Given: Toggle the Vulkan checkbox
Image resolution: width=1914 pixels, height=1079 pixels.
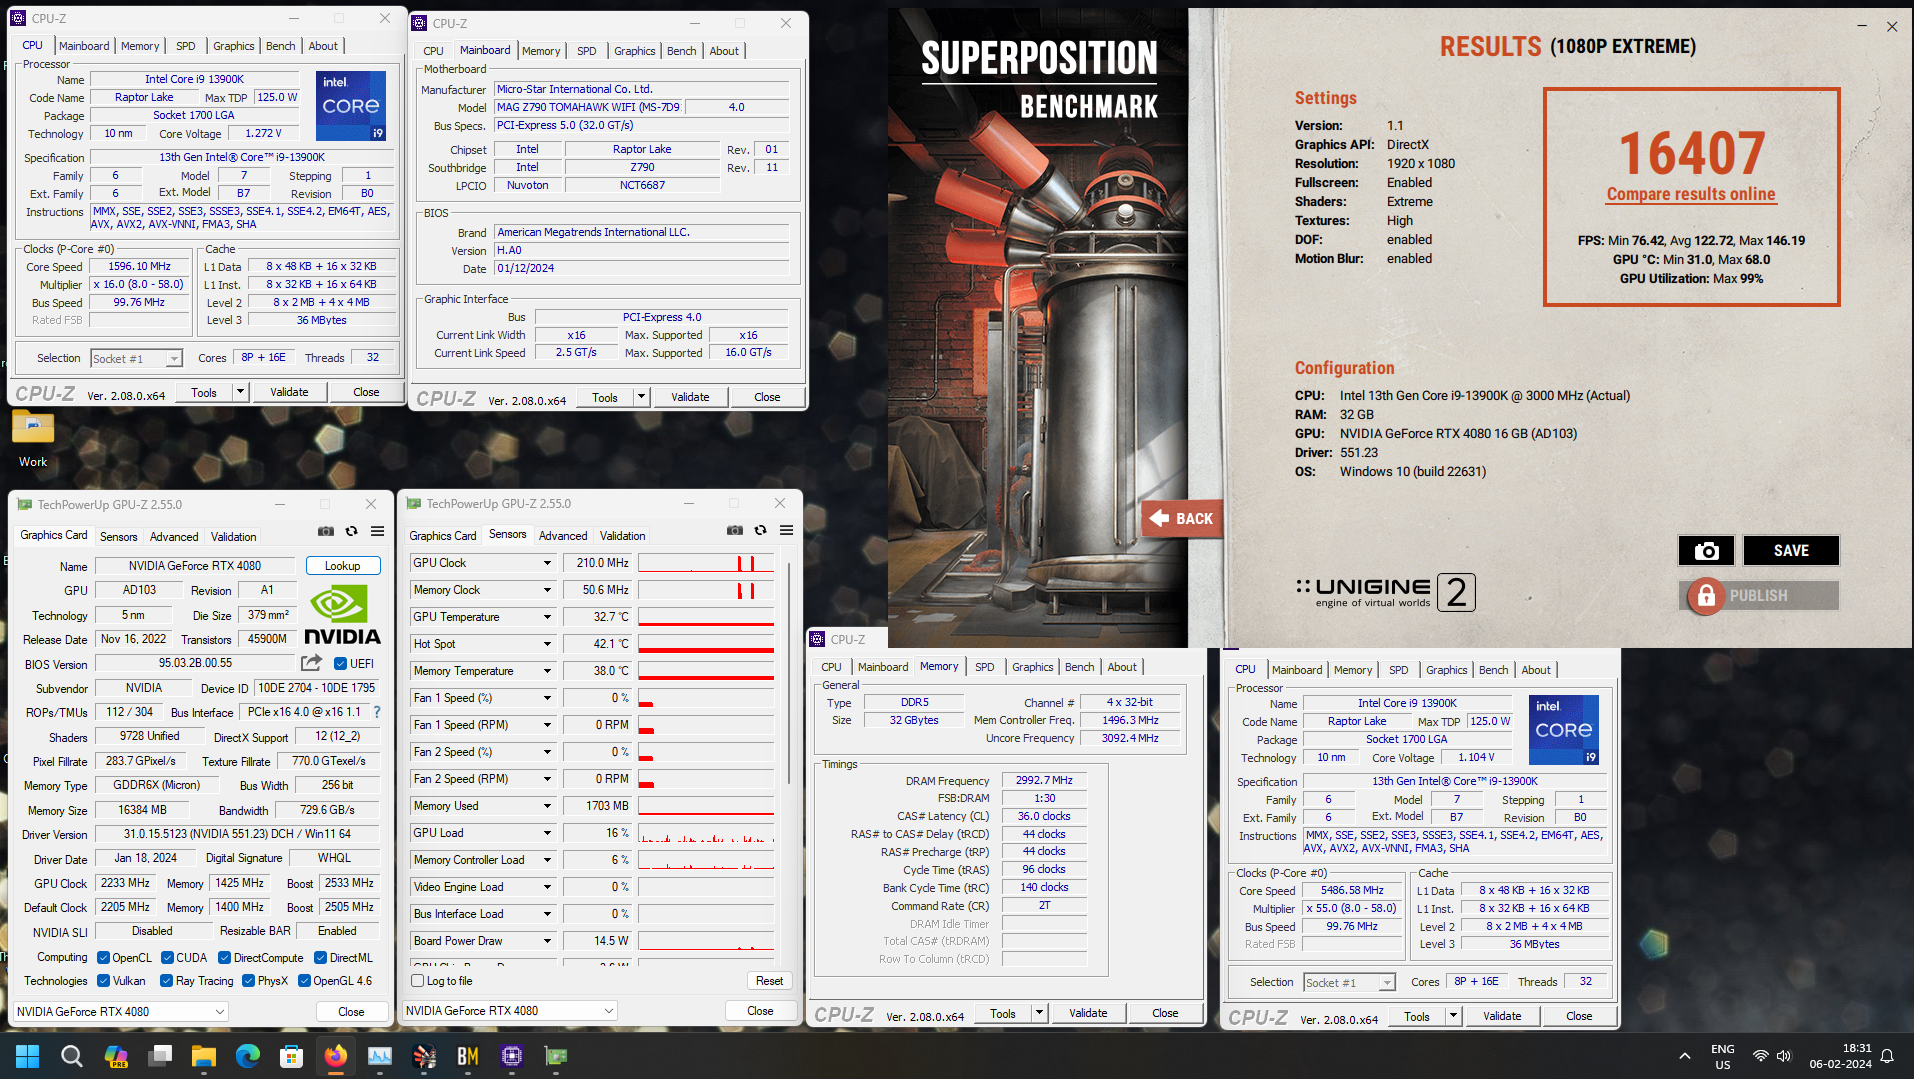Looking at the screenshot, I should click(x=103, y=980).
